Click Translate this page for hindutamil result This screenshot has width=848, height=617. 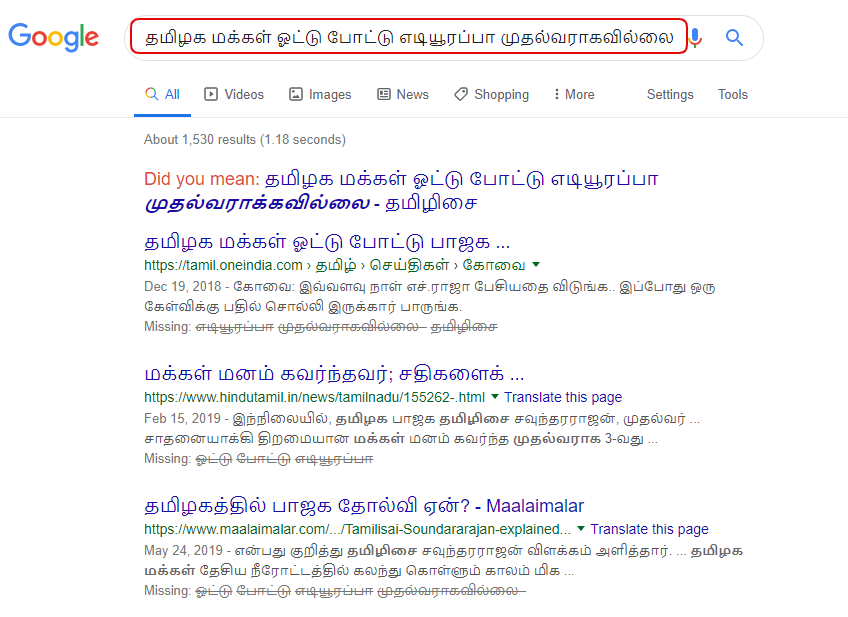click(x=563, y=397)
